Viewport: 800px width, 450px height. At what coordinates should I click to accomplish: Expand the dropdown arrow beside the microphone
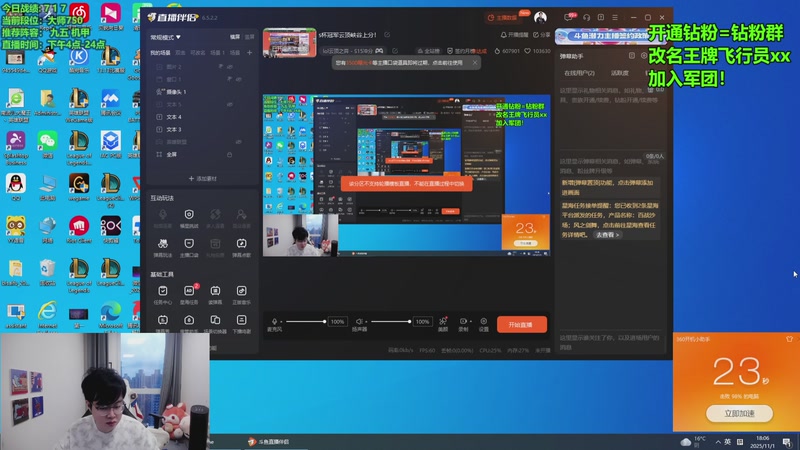tap(281, 322)
